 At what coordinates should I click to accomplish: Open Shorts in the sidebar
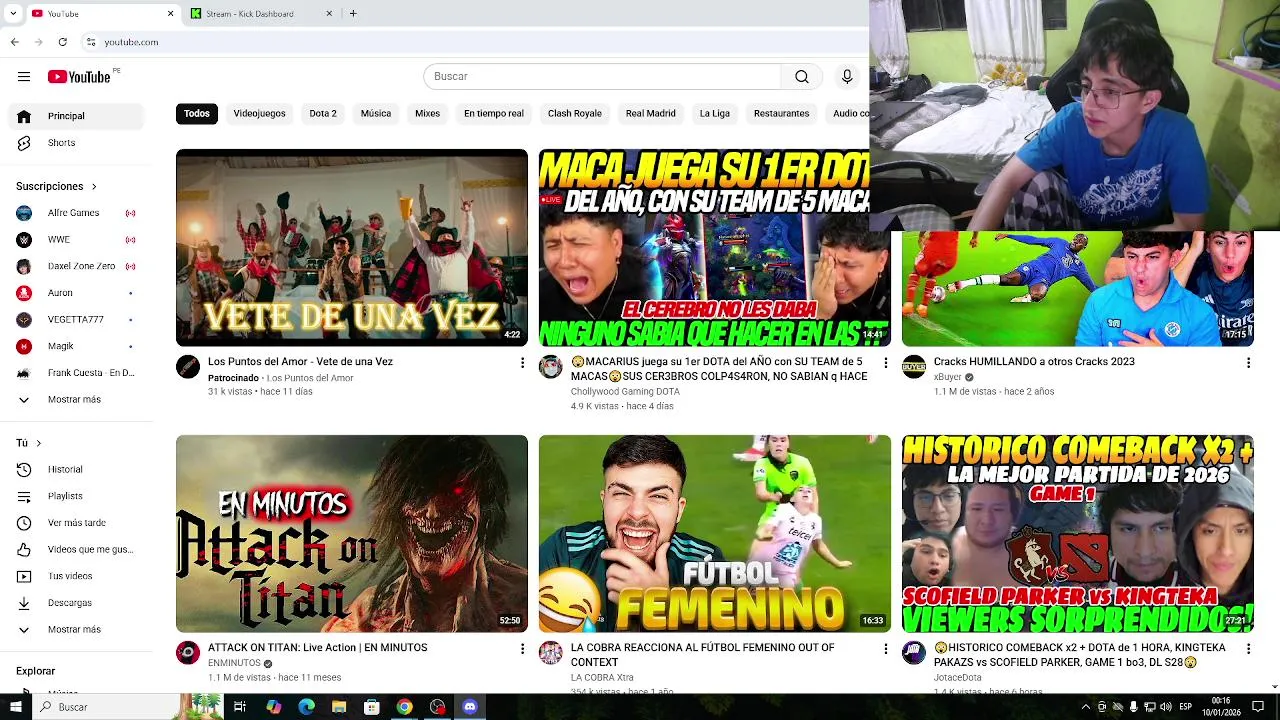pos(76,143)
